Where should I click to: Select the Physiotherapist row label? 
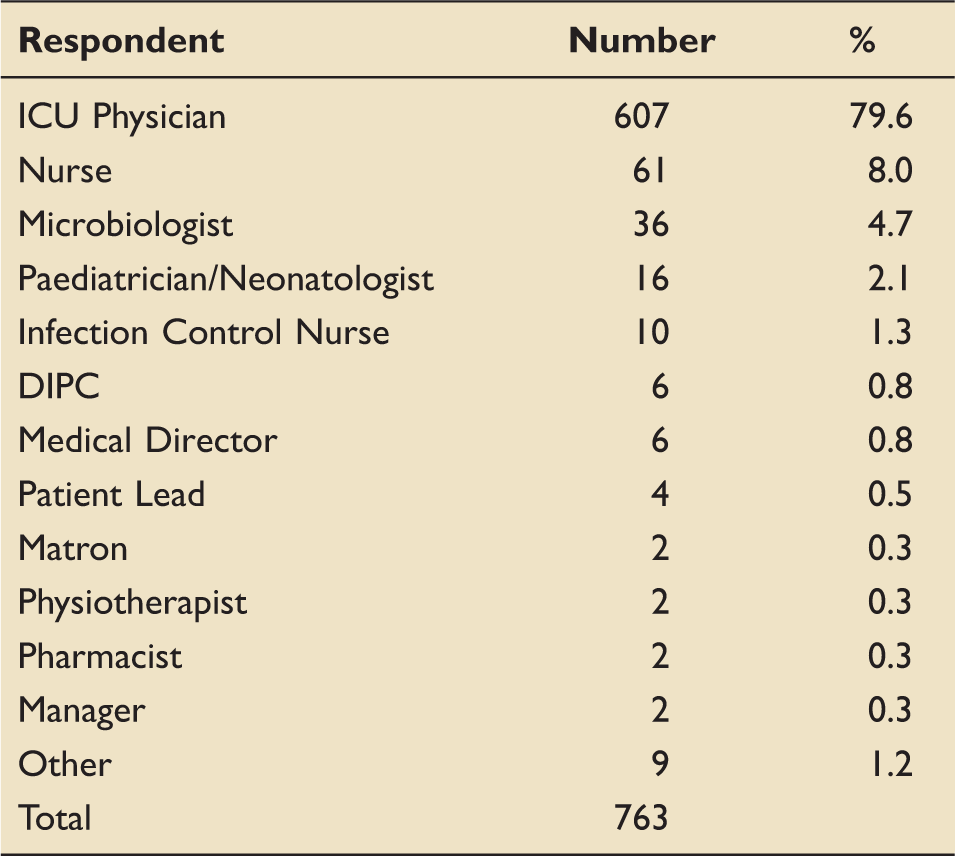click(x=133, y=604)
